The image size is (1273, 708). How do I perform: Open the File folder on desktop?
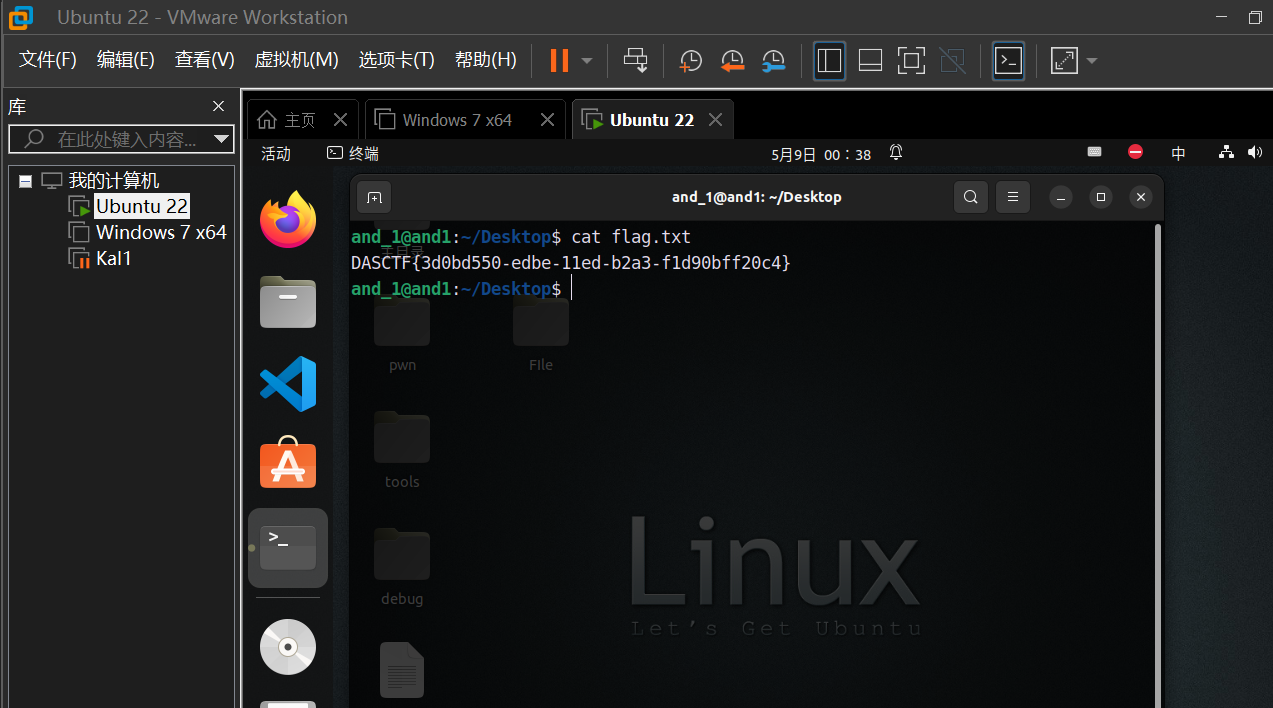pos(541,336)
